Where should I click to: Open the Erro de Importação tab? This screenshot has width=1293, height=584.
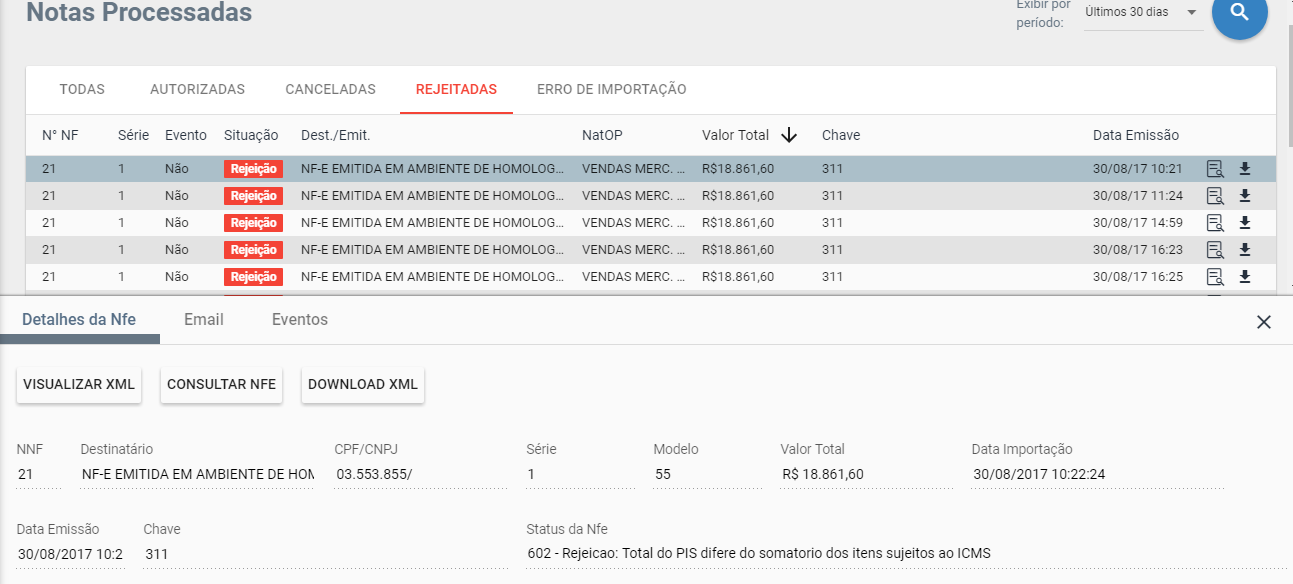click(611, 89)
